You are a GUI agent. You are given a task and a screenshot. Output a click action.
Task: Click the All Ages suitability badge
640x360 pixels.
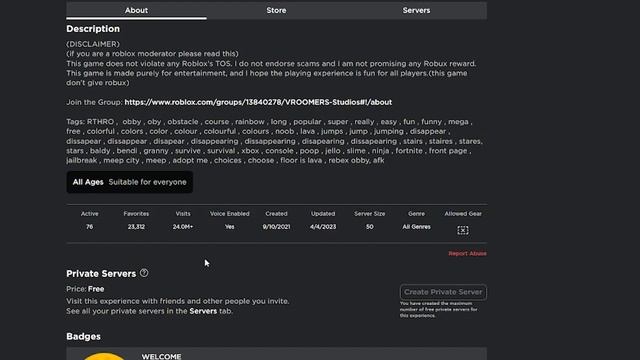130,182
